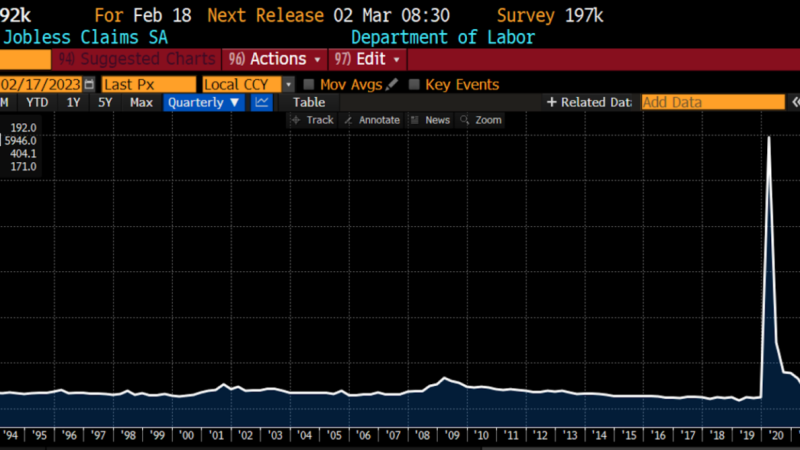Open the Edit menu
800x450 pixels.
368,59
